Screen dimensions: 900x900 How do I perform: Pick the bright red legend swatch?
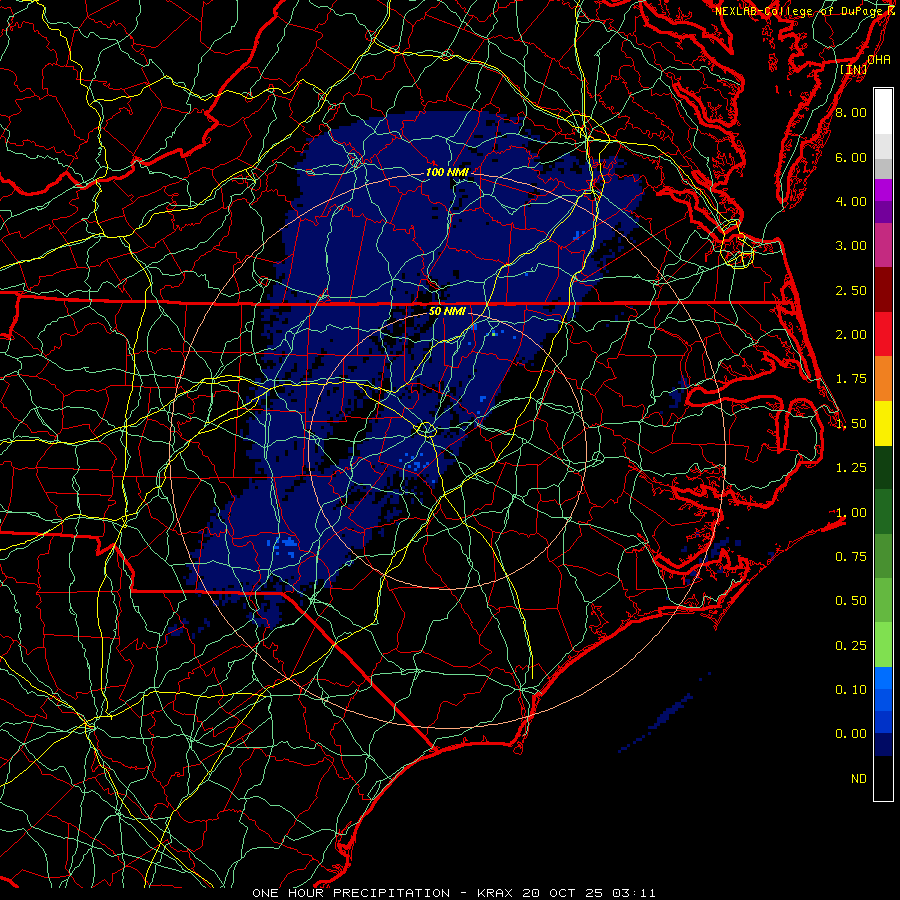[x=883, y=335]
